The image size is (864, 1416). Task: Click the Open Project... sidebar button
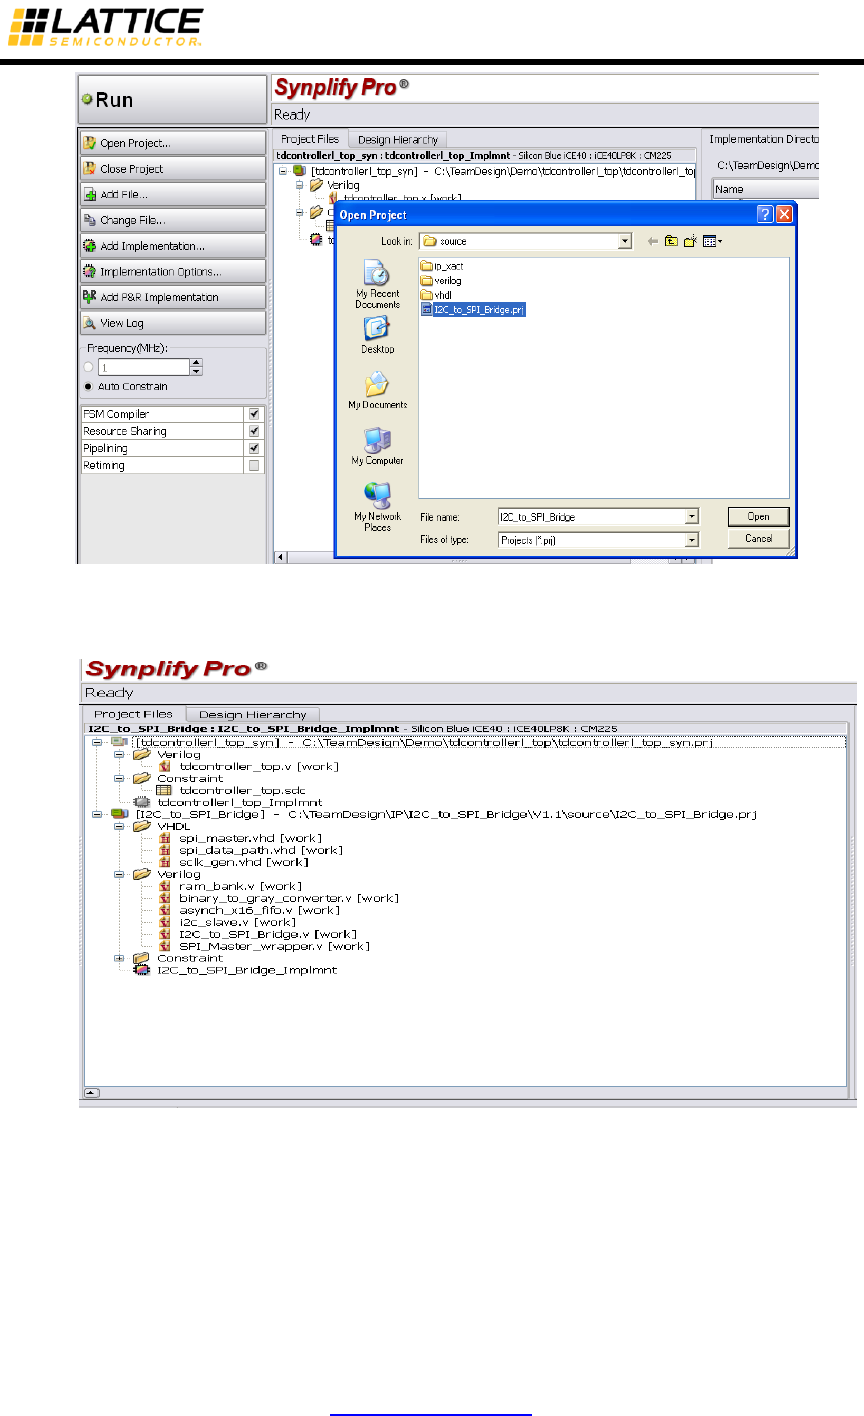172,143
